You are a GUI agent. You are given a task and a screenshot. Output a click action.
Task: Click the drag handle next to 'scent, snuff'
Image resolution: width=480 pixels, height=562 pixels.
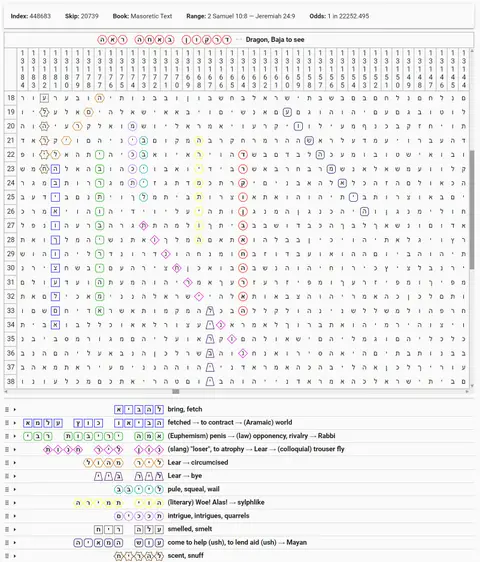click(7, 556)
